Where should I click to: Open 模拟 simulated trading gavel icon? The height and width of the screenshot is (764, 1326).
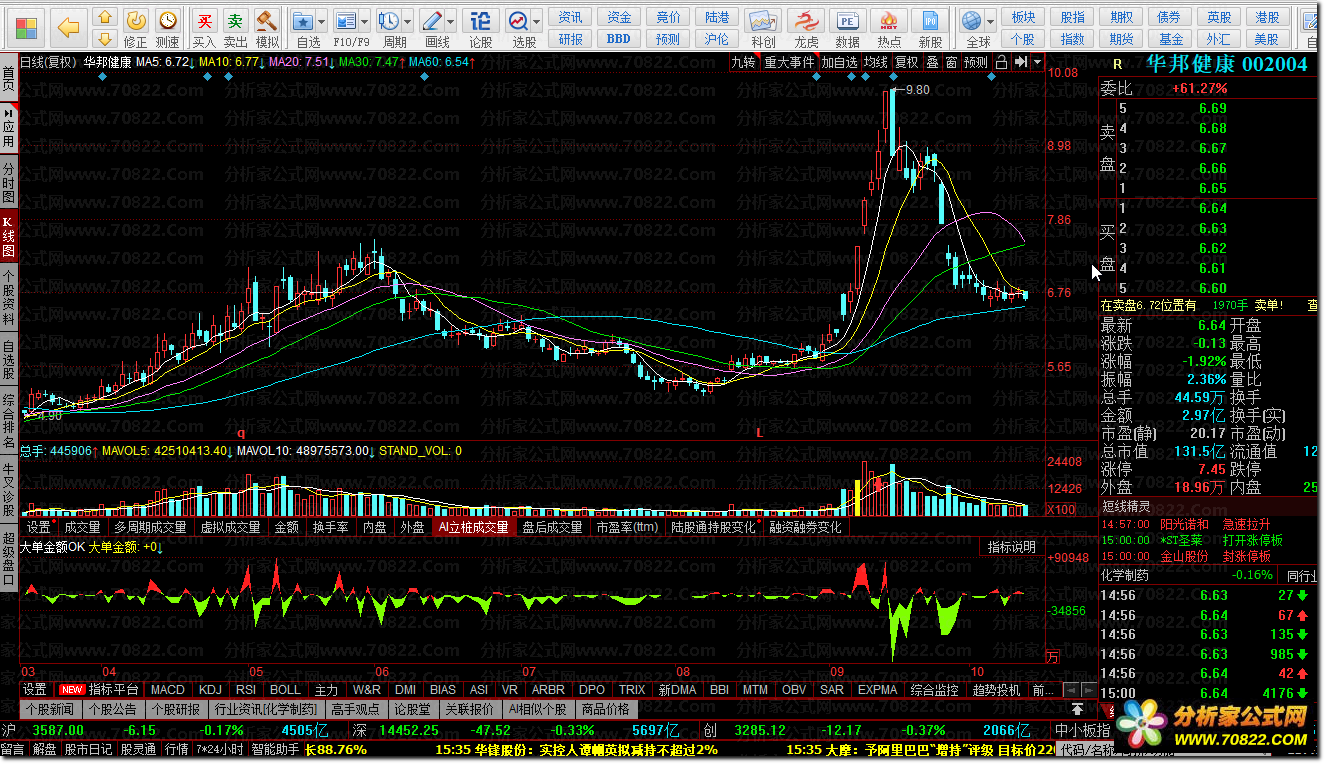click(x=266, y=21)
